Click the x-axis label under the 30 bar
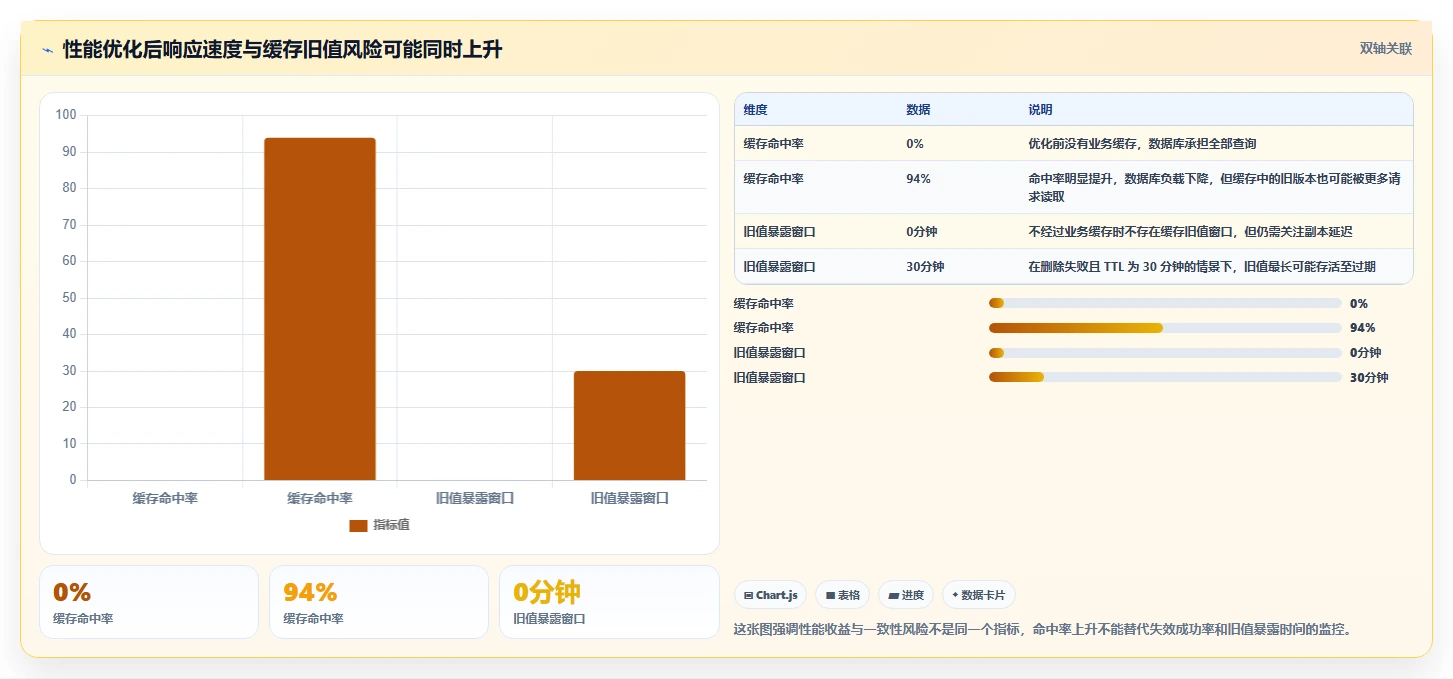Screen dimensions: 1453x679 coord(629,497)
